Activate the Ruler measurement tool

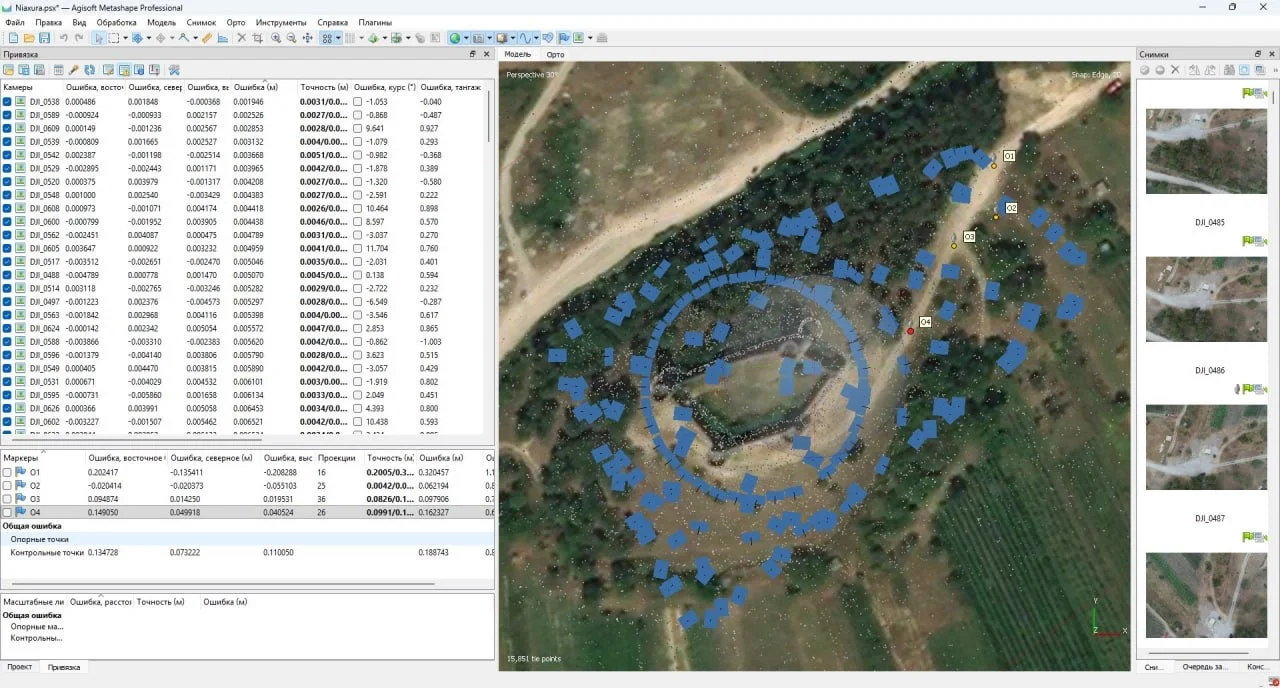click(x=207, y=38)
